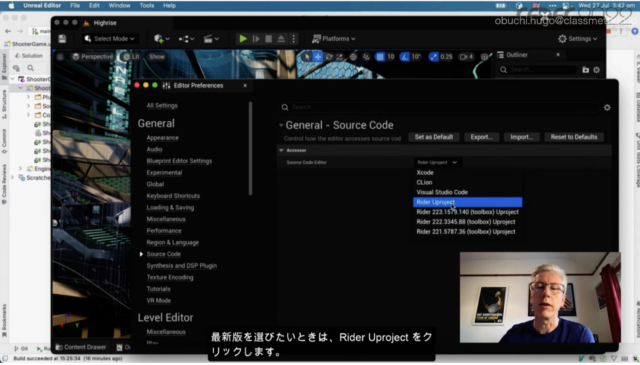Open the Select Mode dropdown

[109, 39]
